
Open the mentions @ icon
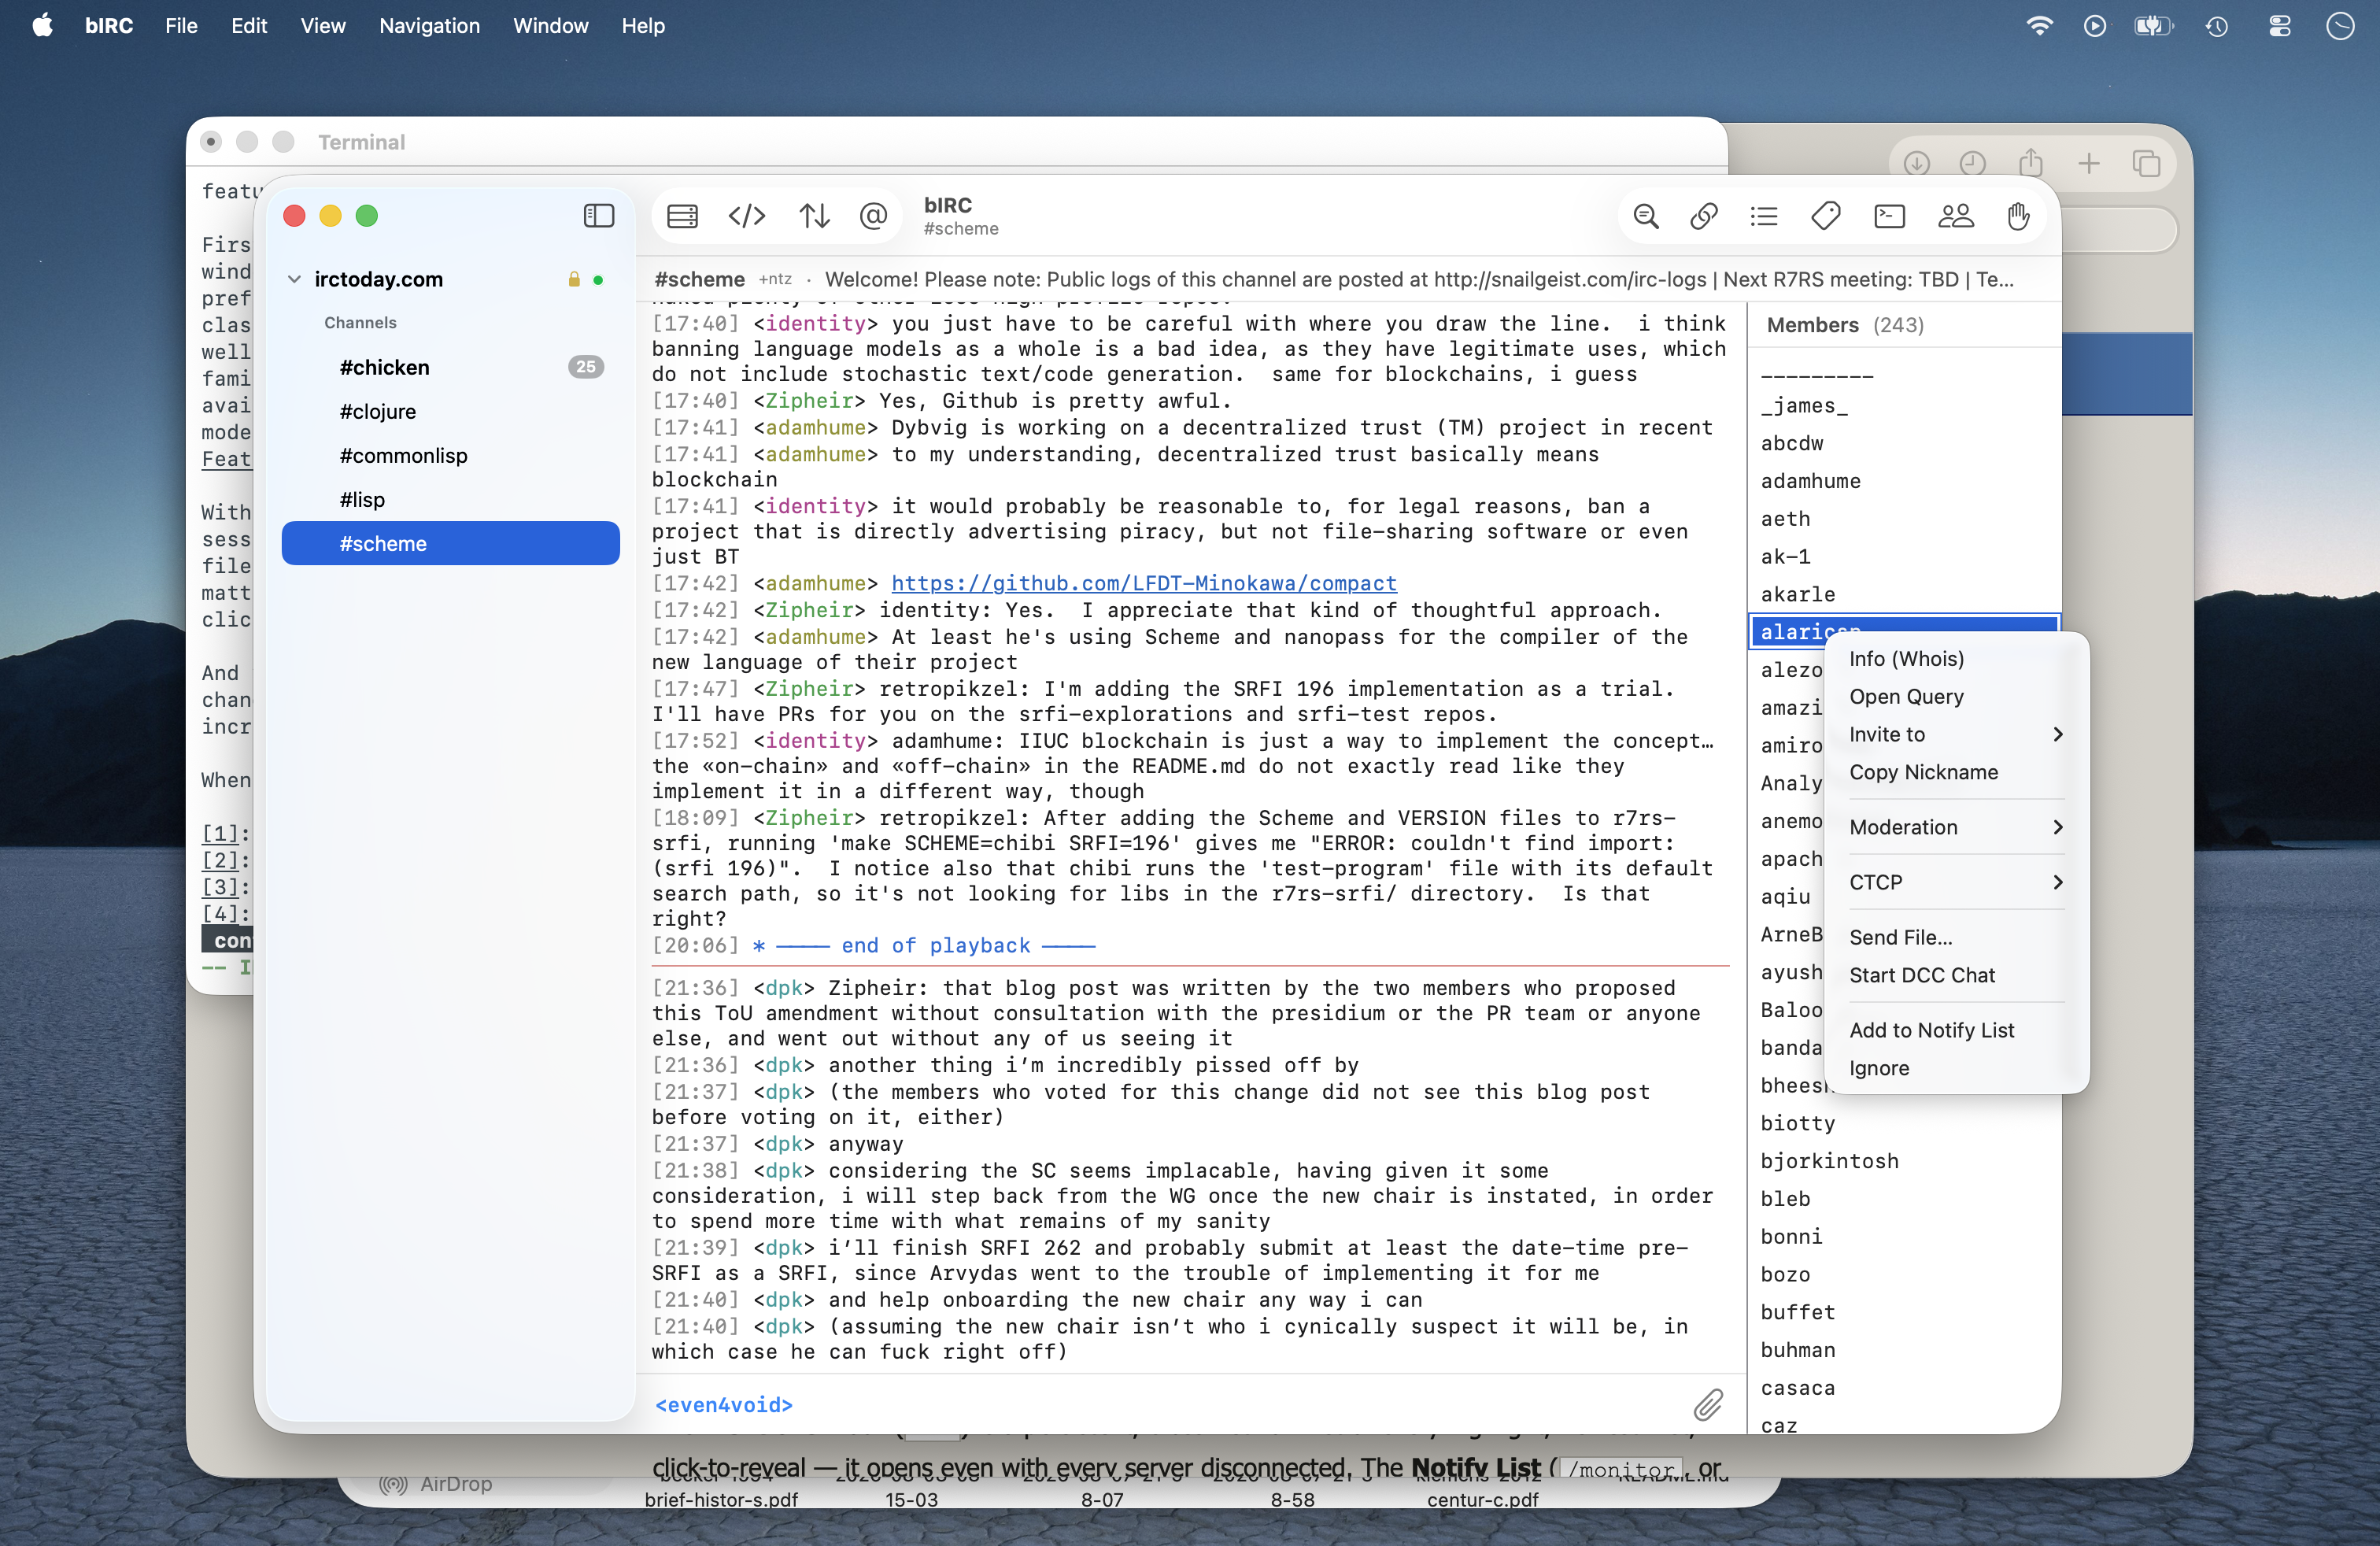click(x=873, y=216)
